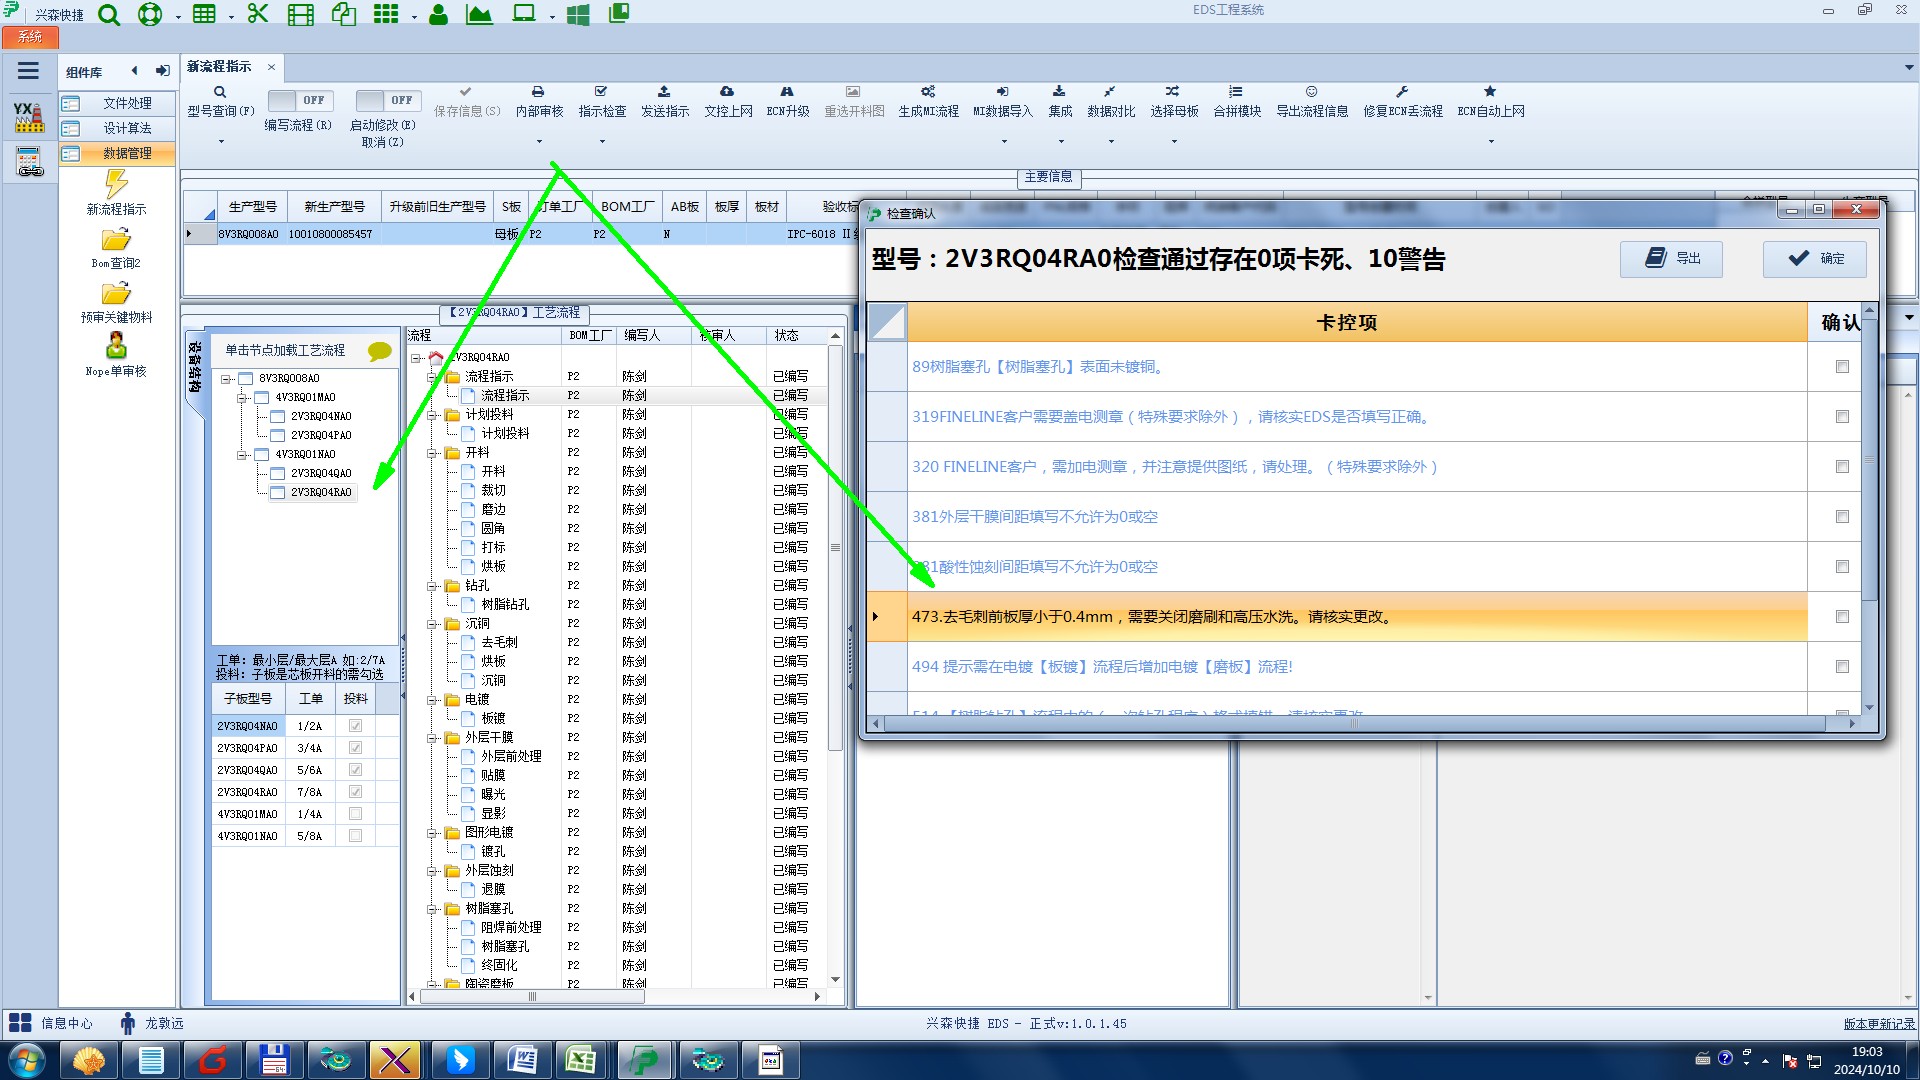
Task: Check confirm box for 89树脂塞孔 warning
Action: pos(1842,367)
